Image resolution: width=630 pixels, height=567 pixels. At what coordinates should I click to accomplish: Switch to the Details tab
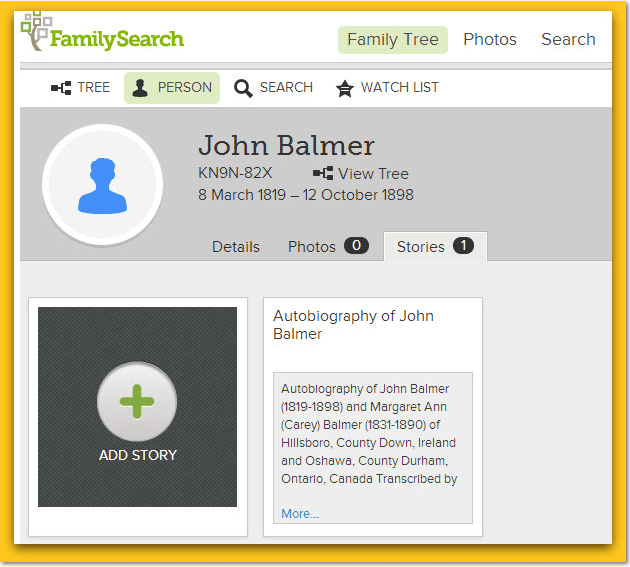click(236, 247)
